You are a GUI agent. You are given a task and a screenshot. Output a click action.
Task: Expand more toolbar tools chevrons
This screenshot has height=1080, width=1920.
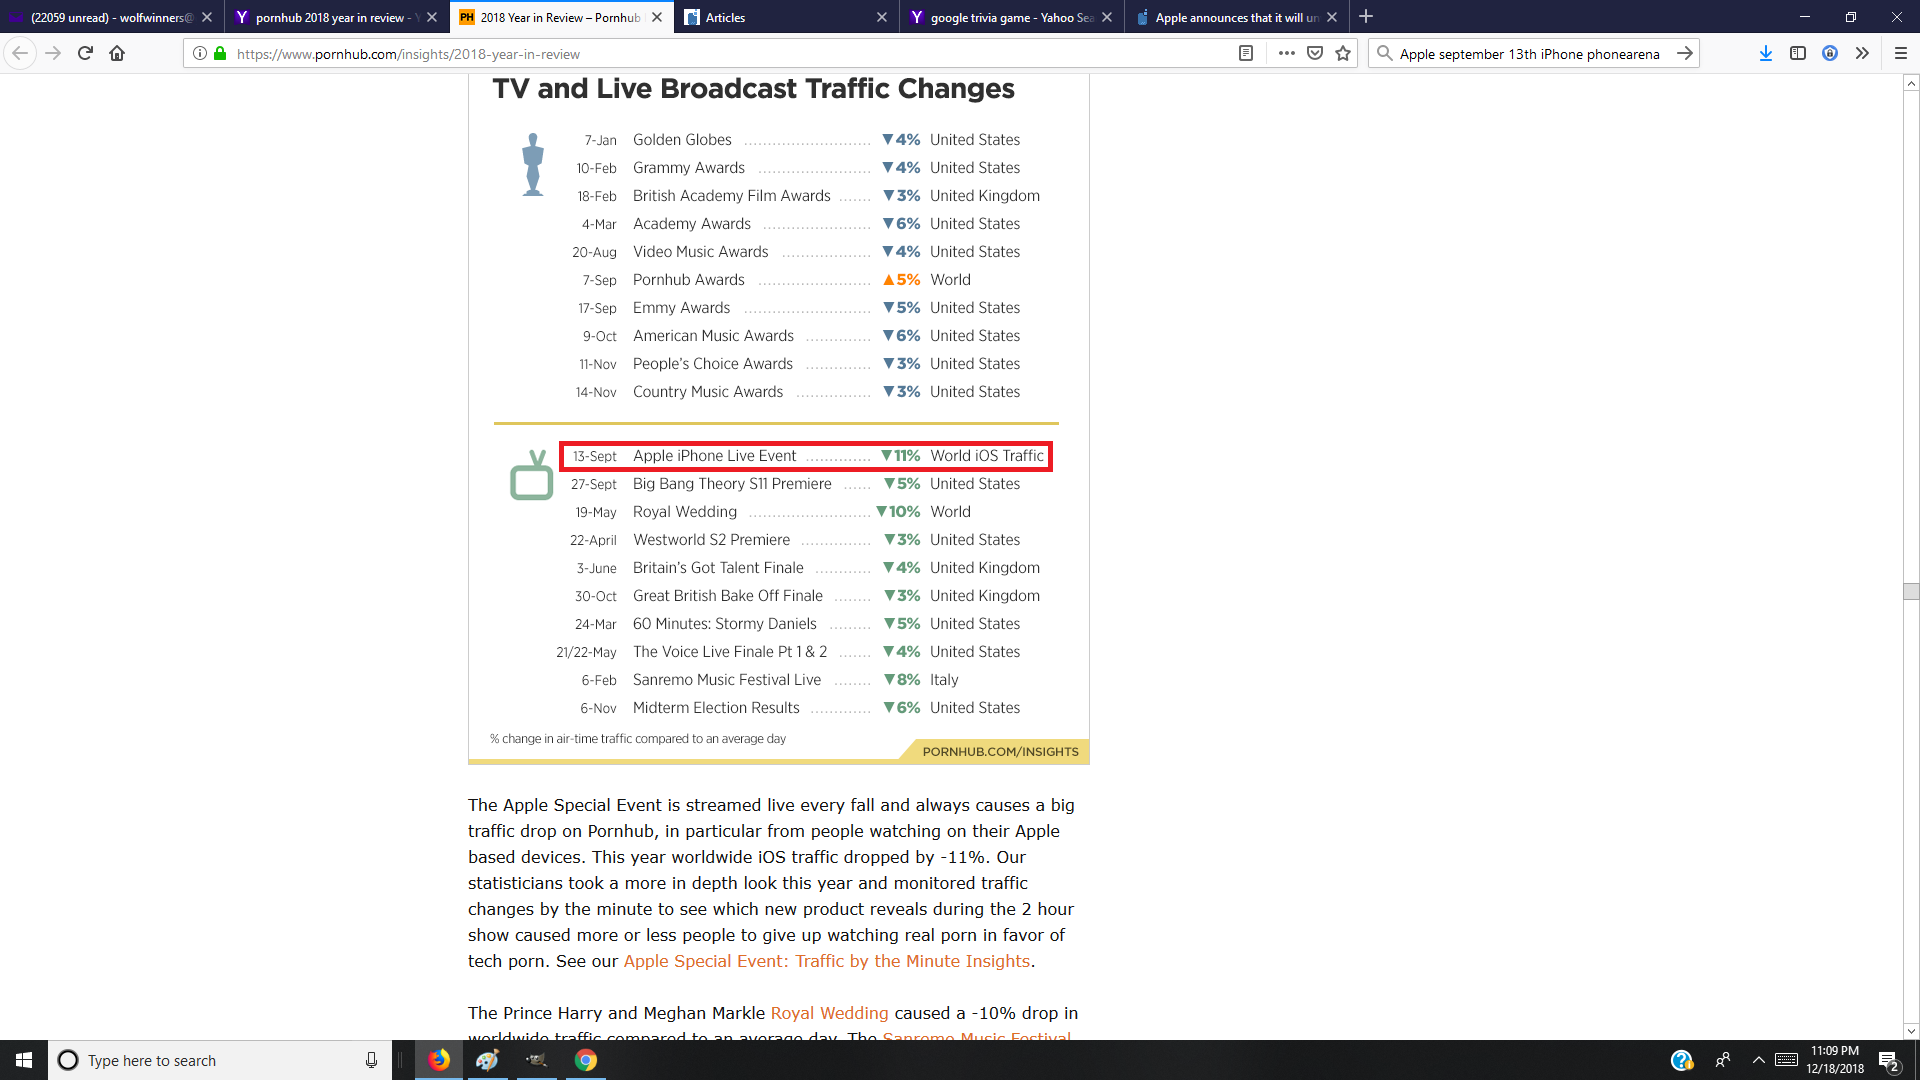[x=1862, y=53]
